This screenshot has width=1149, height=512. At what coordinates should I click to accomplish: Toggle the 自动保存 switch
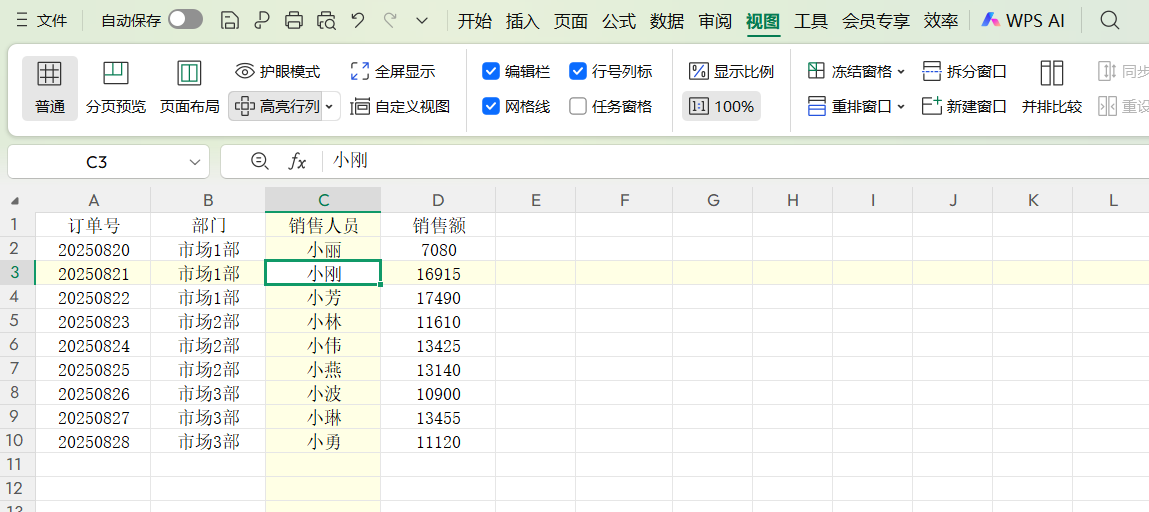point(185,21)
